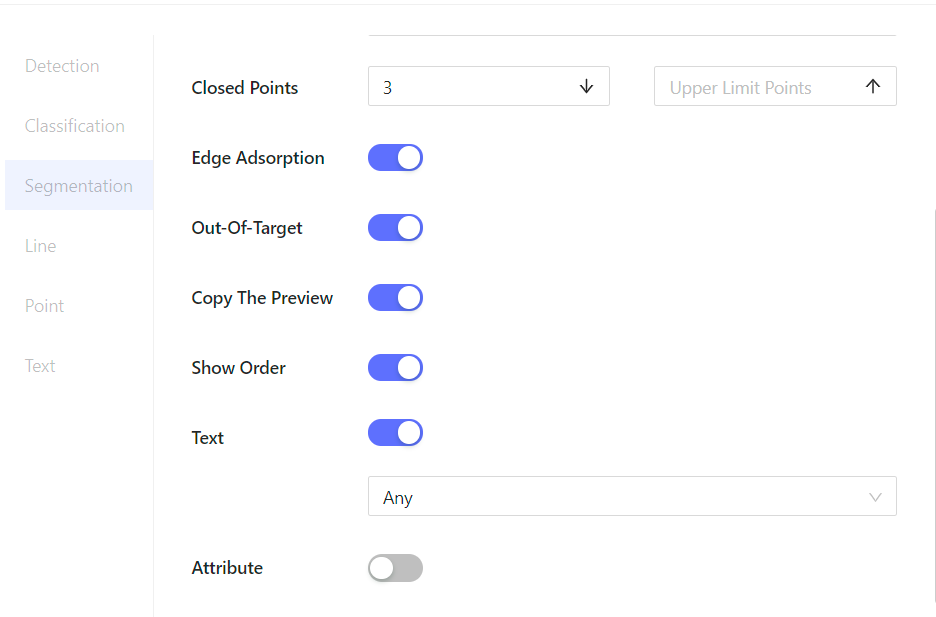Screen dimensions: 936x617
Task: Switch off the Text toggle
Action: click(395, 432)
